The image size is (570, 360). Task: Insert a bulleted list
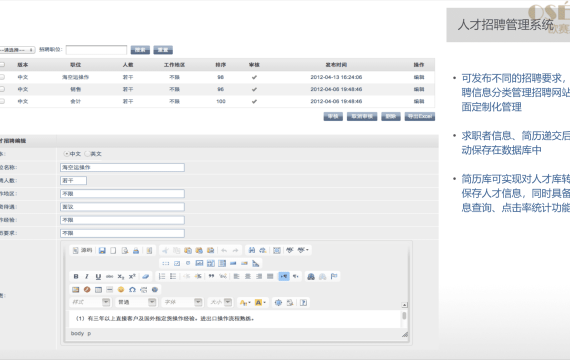pos(173,276)
